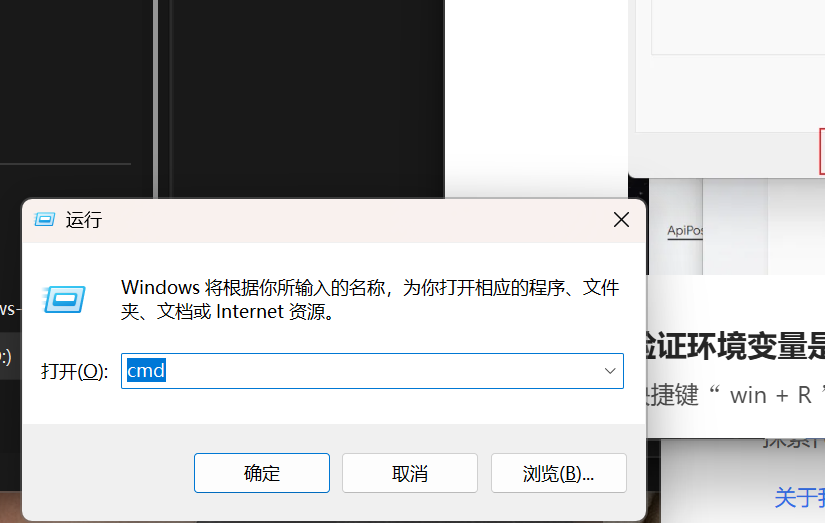
Task: Click the 打开(O): label
Action: [x=75, y=371]
